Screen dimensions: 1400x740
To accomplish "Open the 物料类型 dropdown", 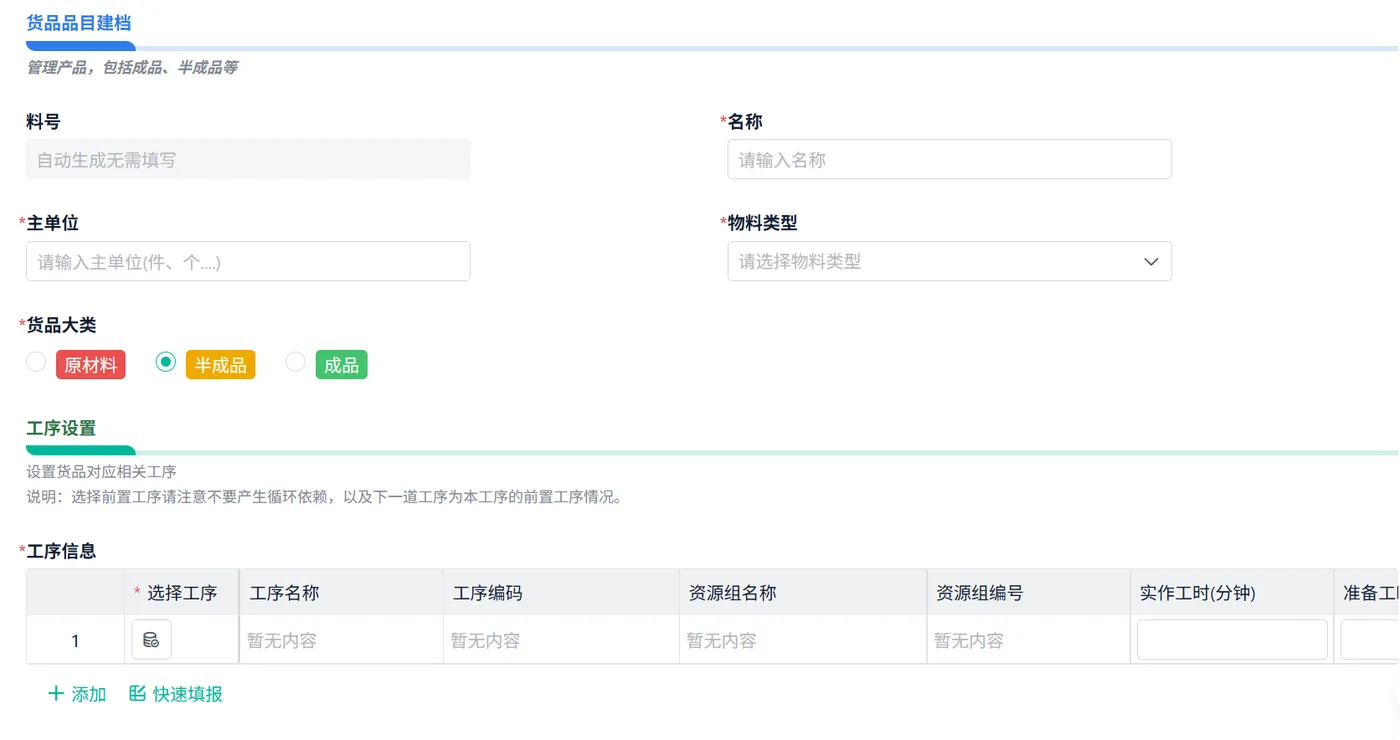I will [949, 261].
